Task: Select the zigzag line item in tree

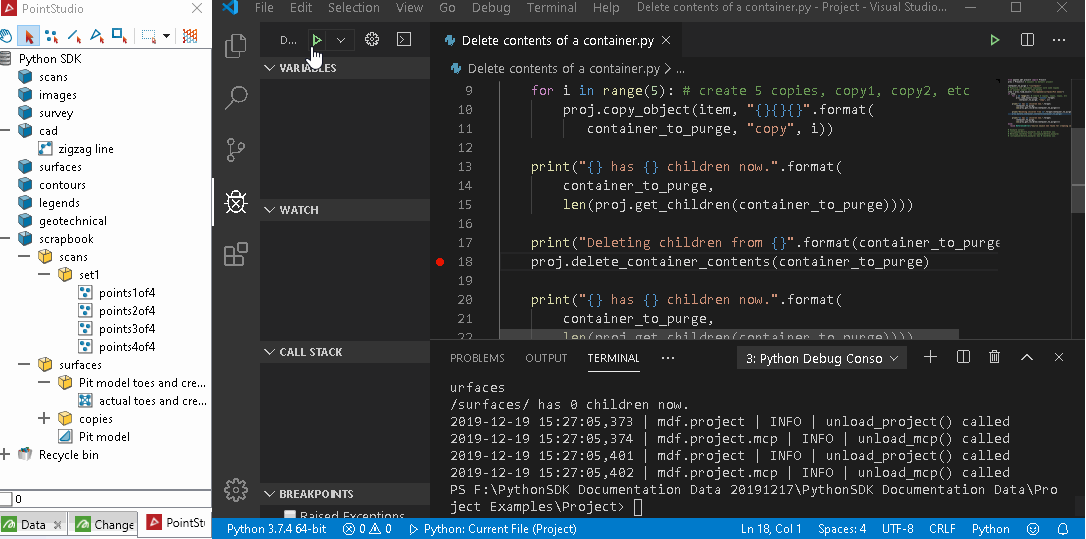Action: click(85, 149)
